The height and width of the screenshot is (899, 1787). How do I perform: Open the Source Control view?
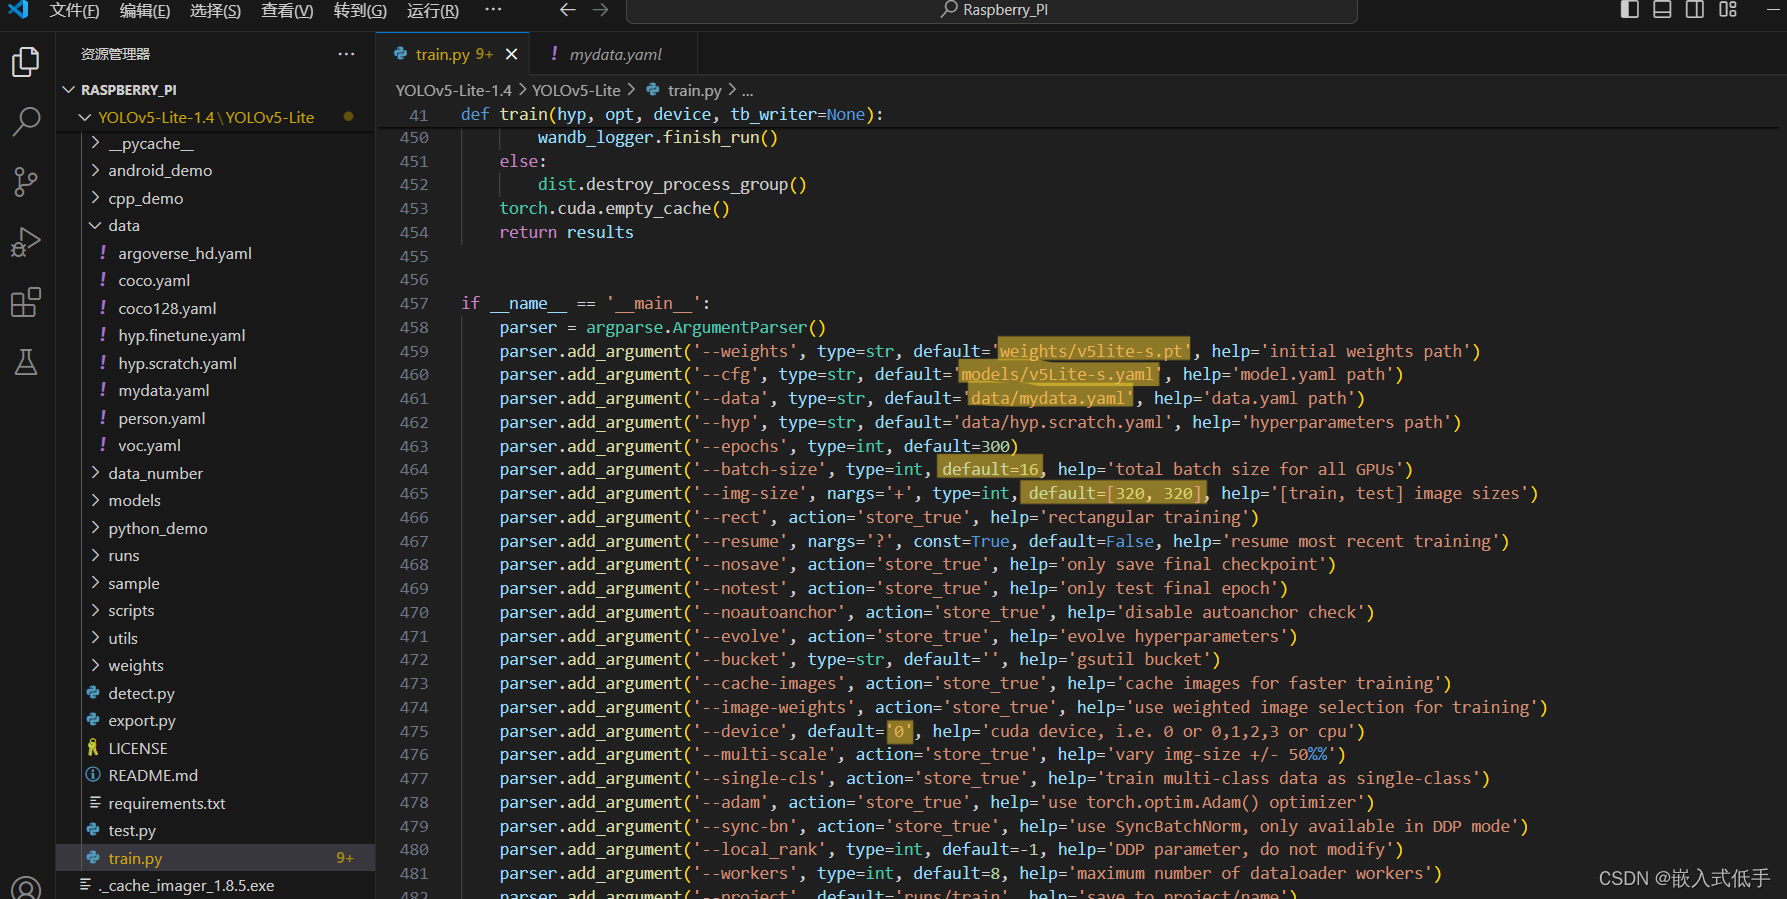[26, 182]
